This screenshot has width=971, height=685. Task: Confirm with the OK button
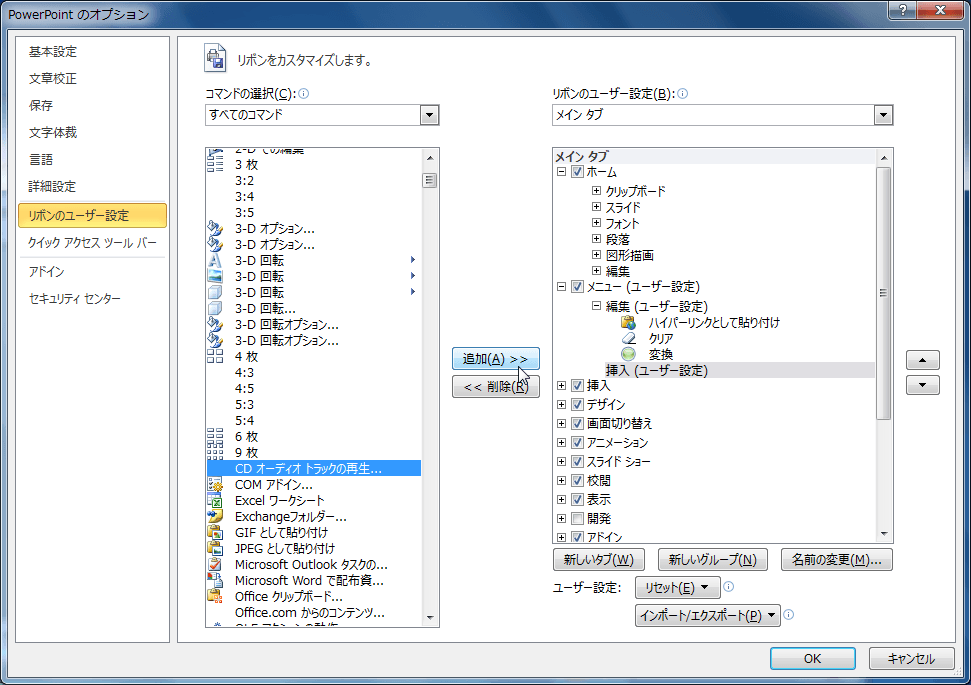click(812, 658)
